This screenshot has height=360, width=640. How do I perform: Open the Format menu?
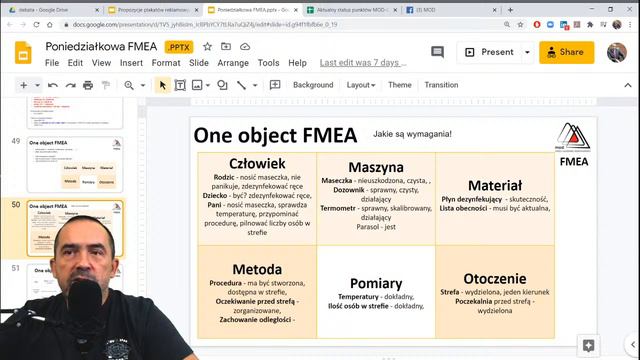coord(166,63)
